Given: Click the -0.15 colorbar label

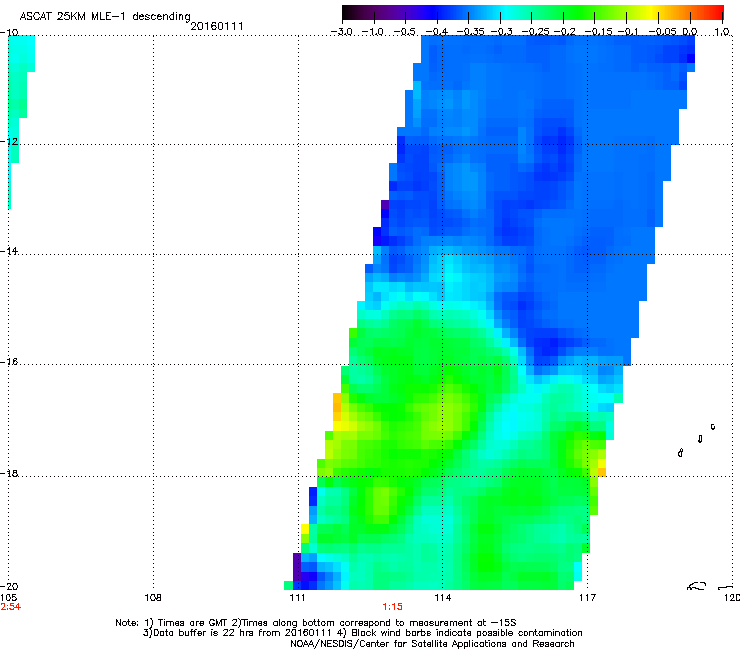Looking at the screenshot, I should [598, 32].
